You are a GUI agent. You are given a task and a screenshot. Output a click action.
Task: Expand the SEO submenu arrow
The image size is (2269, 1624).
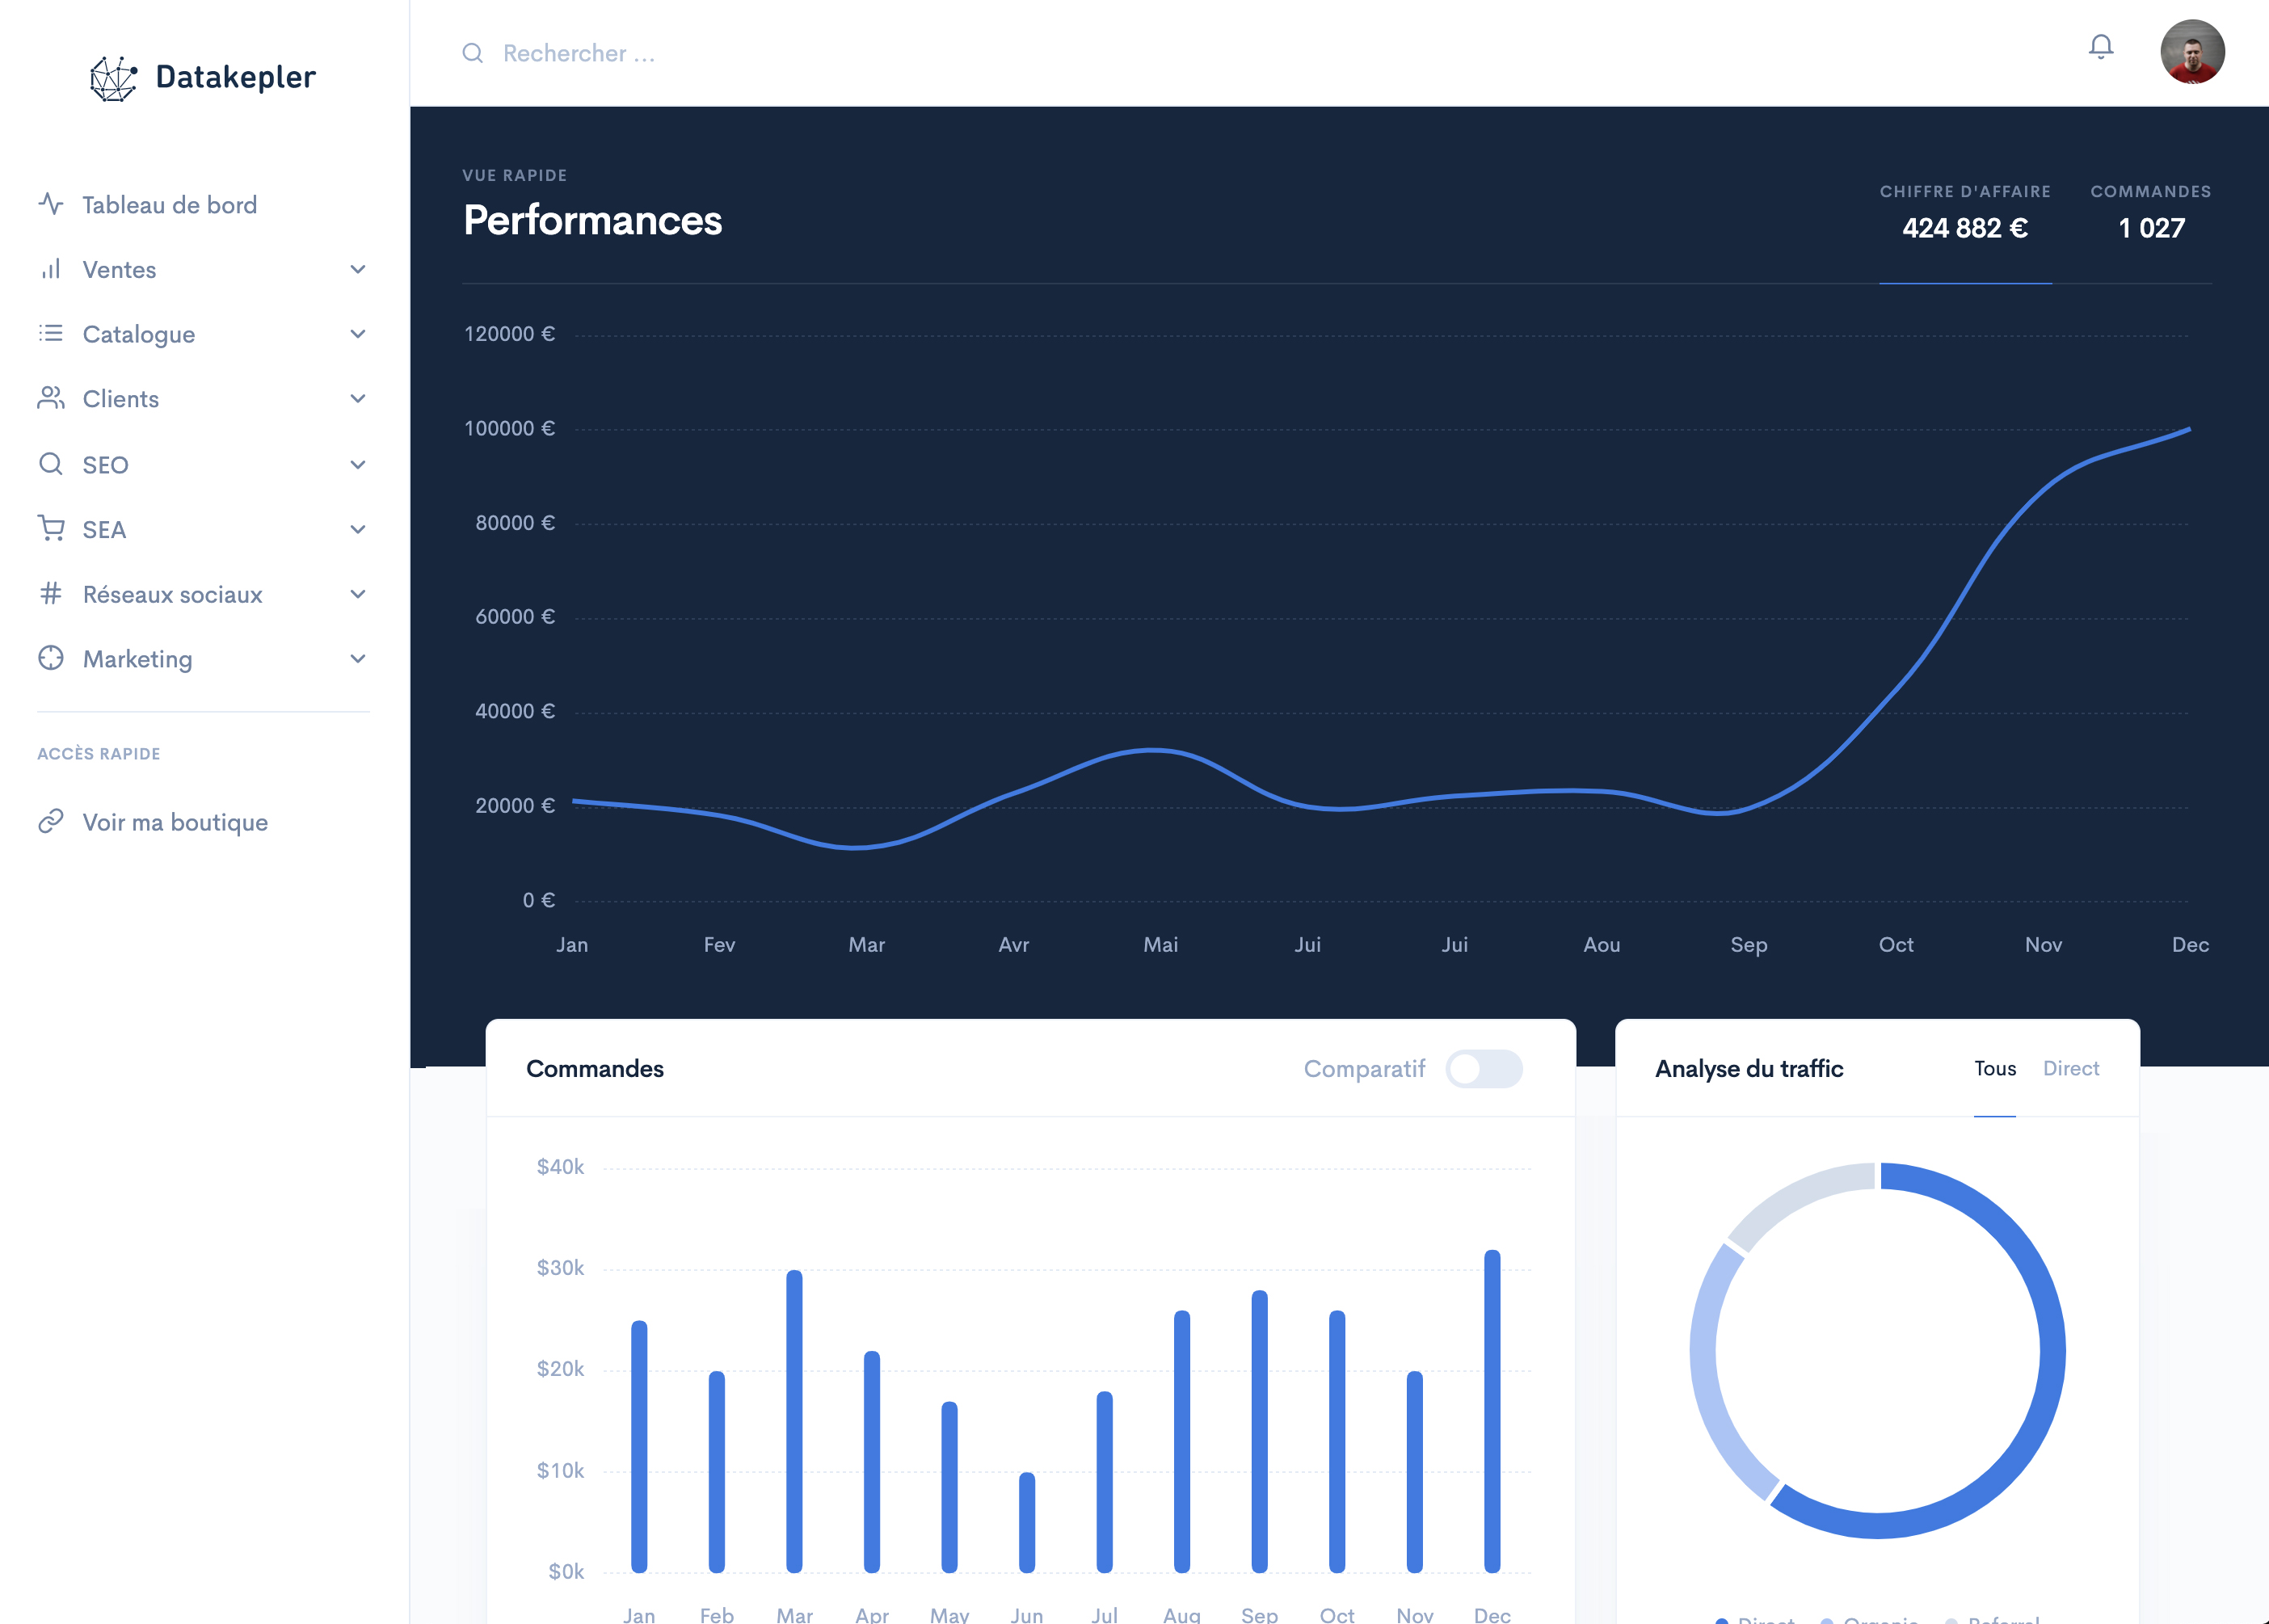(x=358, y=464)
